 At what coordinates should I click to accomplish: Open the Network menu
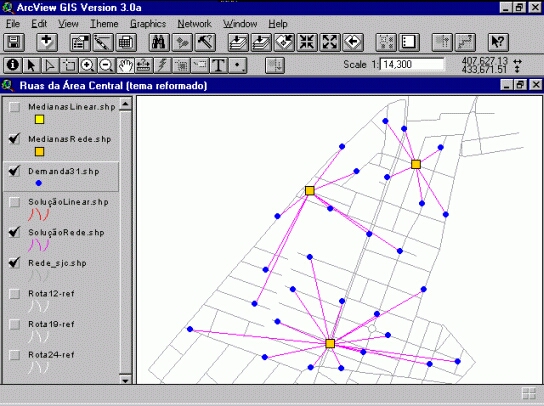tap(194, 24)
